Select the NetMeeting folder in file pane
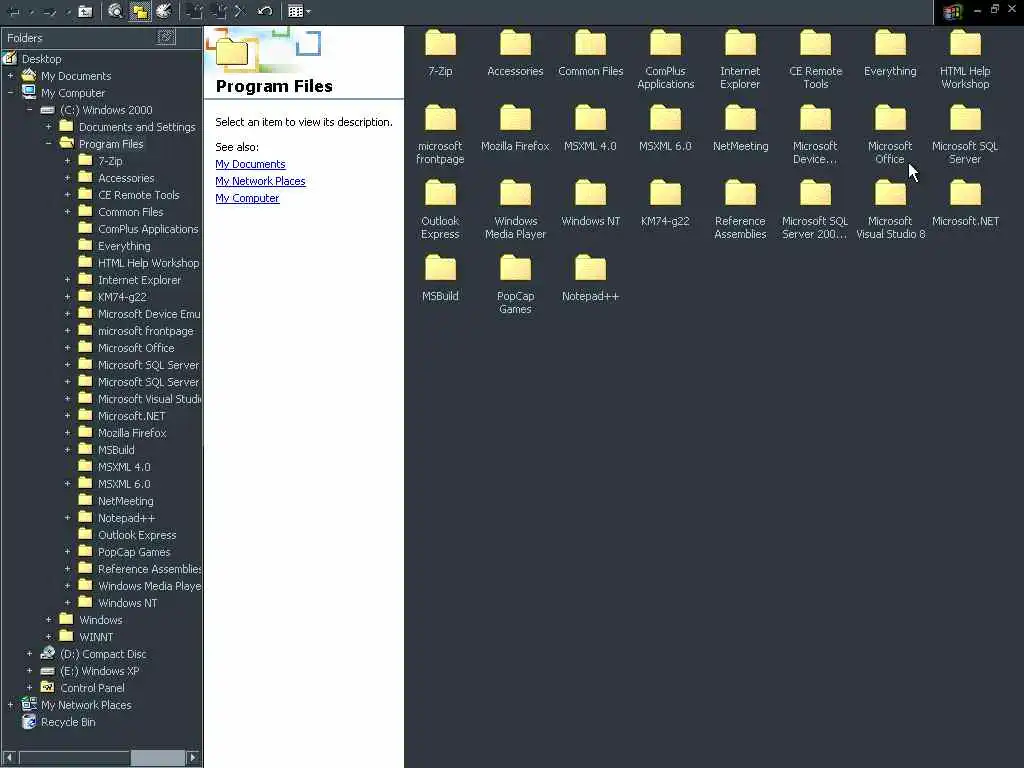1024x768 pixels. pos(741,128)
